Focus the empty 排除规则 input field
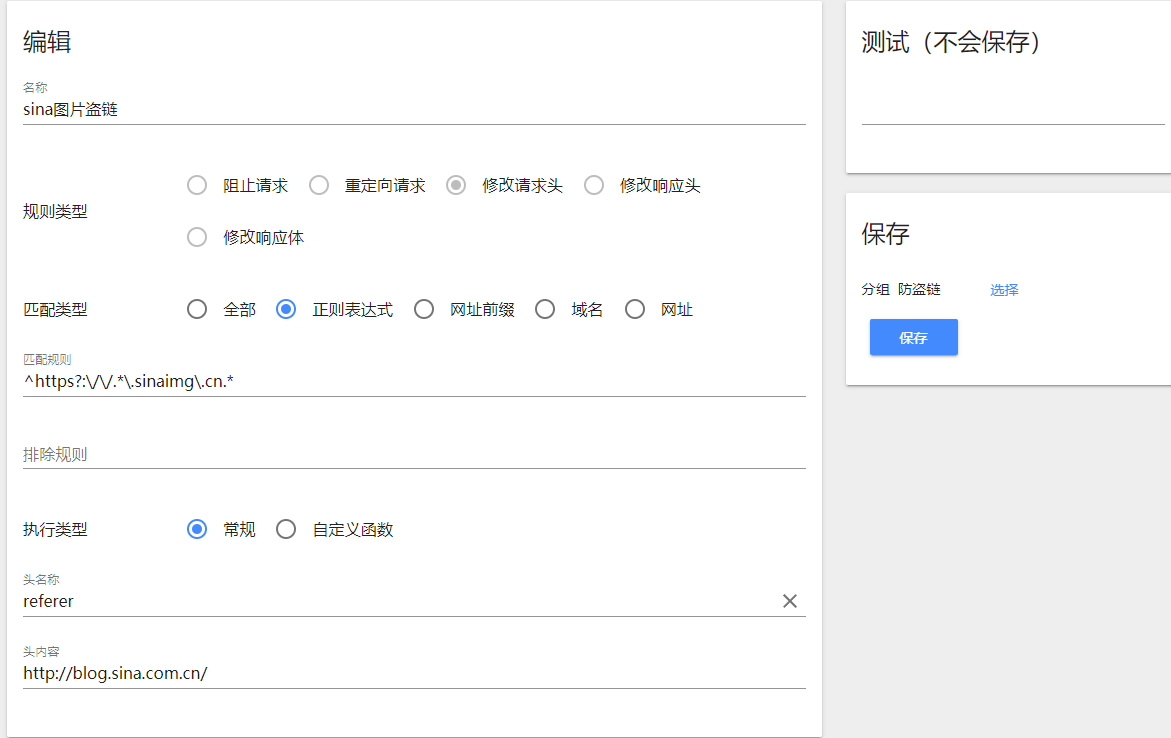Image resolution: width=1171 pixels, height=738 pixels. 413,454
